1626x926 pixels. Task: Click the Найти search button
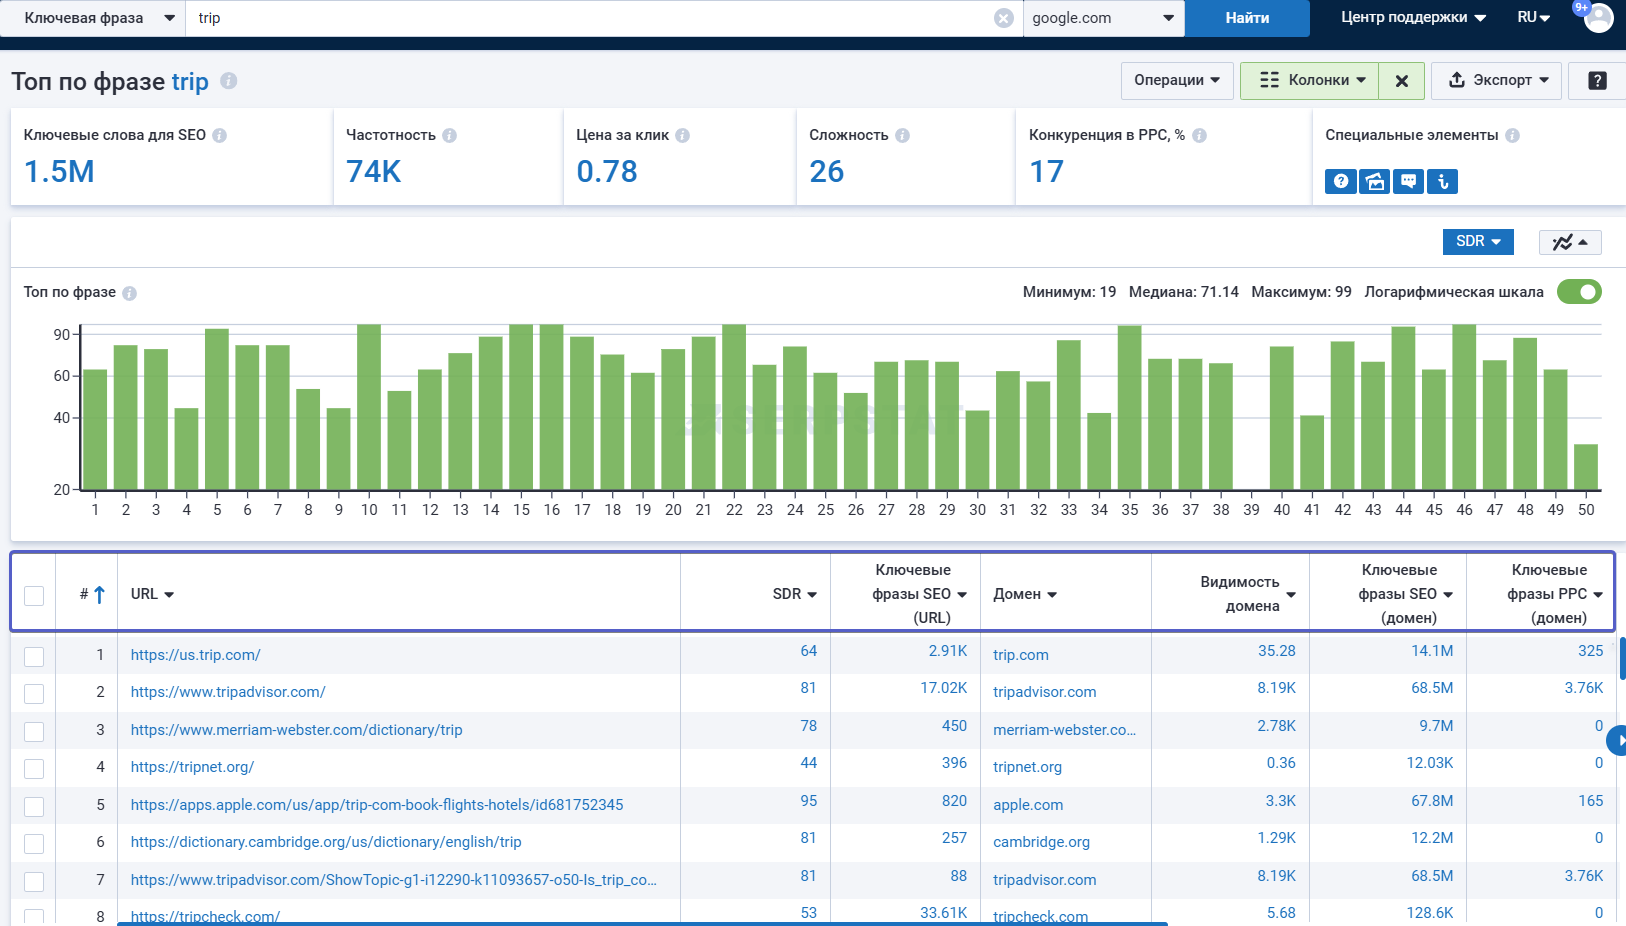[x=1247, y=18]
